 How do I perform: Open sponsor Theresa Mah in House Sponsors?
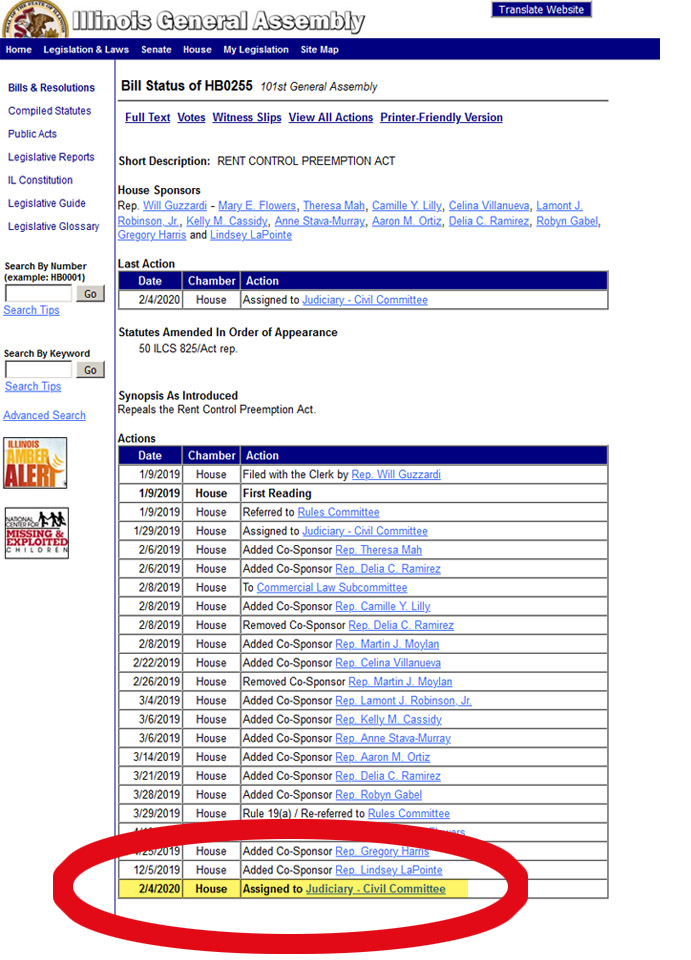tap(334, 206)
